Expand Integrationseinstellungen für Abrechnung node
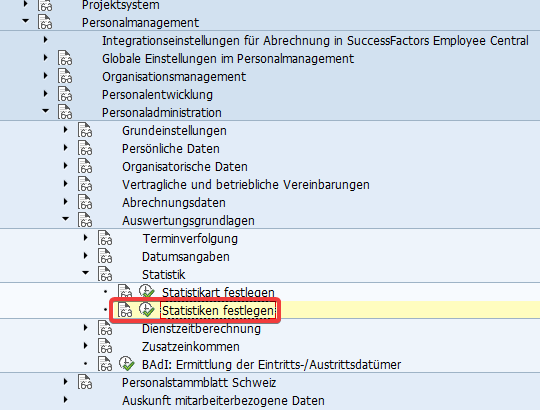This screenshot has width=540, height=410. [x=45, y=40]
